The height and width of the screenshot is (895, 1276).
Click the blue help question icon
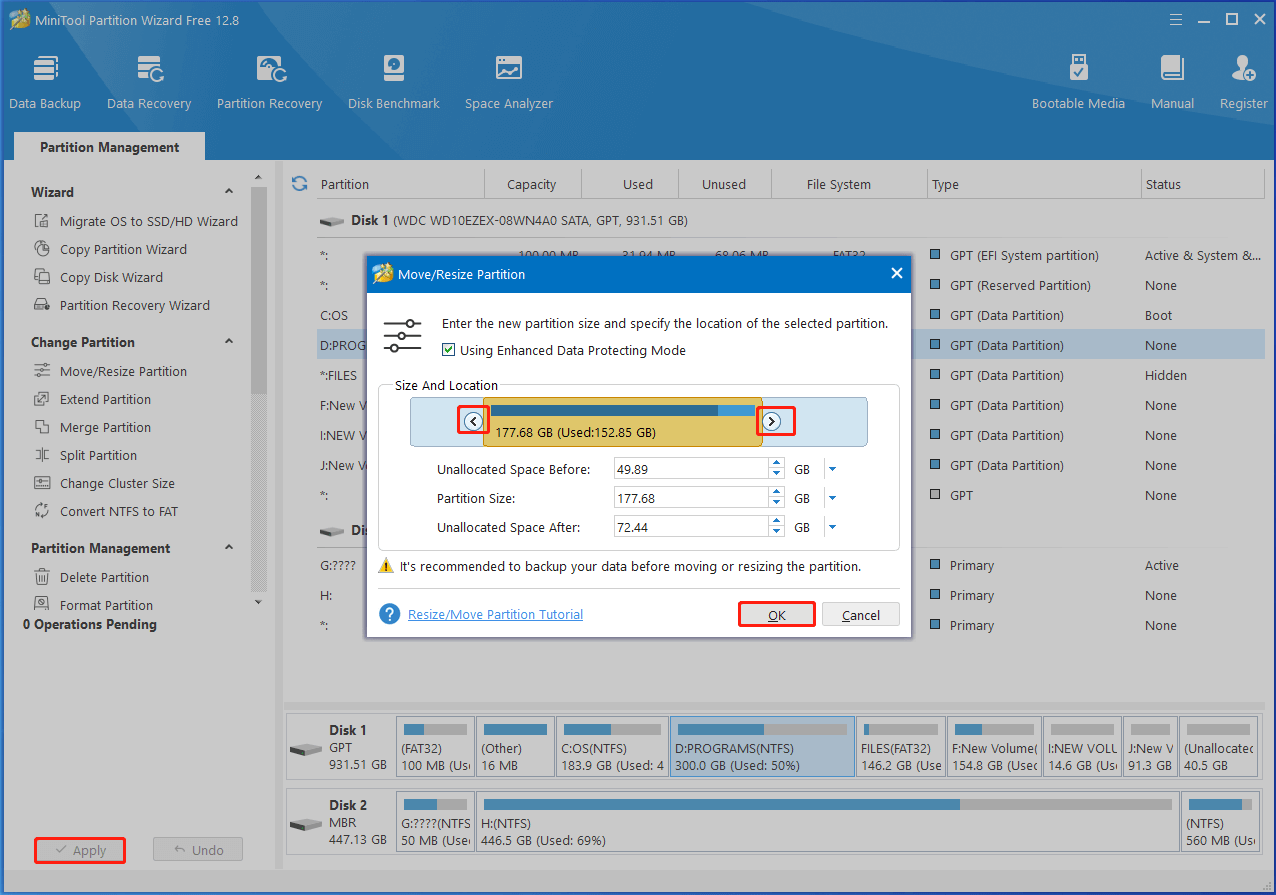click(390, 614)
